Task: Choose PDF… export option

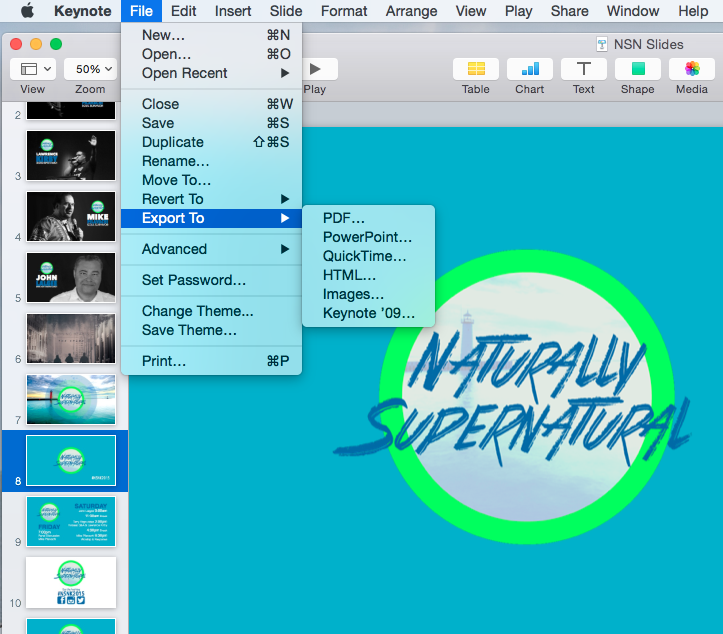Action: pyautogui.click(x=368, y=218)
